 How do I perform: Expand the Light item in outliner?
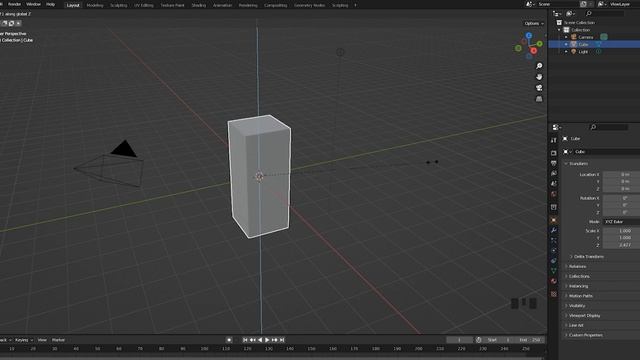[x=566, y=52]
